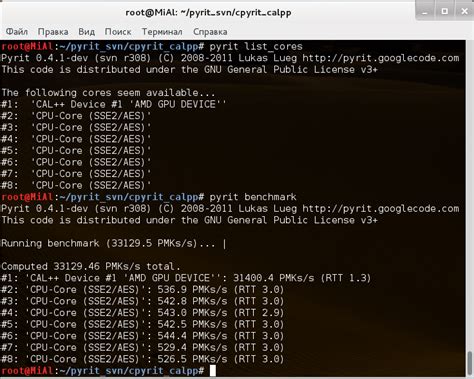Click the window title root@MiAl
Image resolution: width=474 pixels, height=379 pixels.
pos(208,13)
